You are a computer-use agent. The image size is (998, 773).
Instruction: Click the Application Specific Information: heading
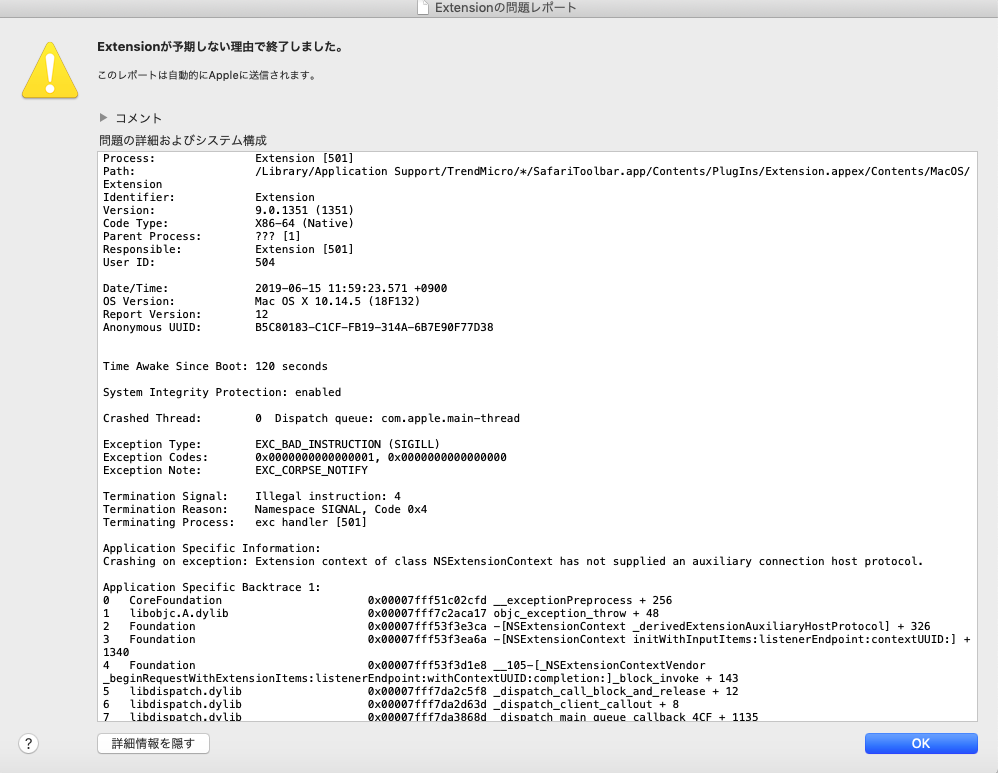pos(211,548)
